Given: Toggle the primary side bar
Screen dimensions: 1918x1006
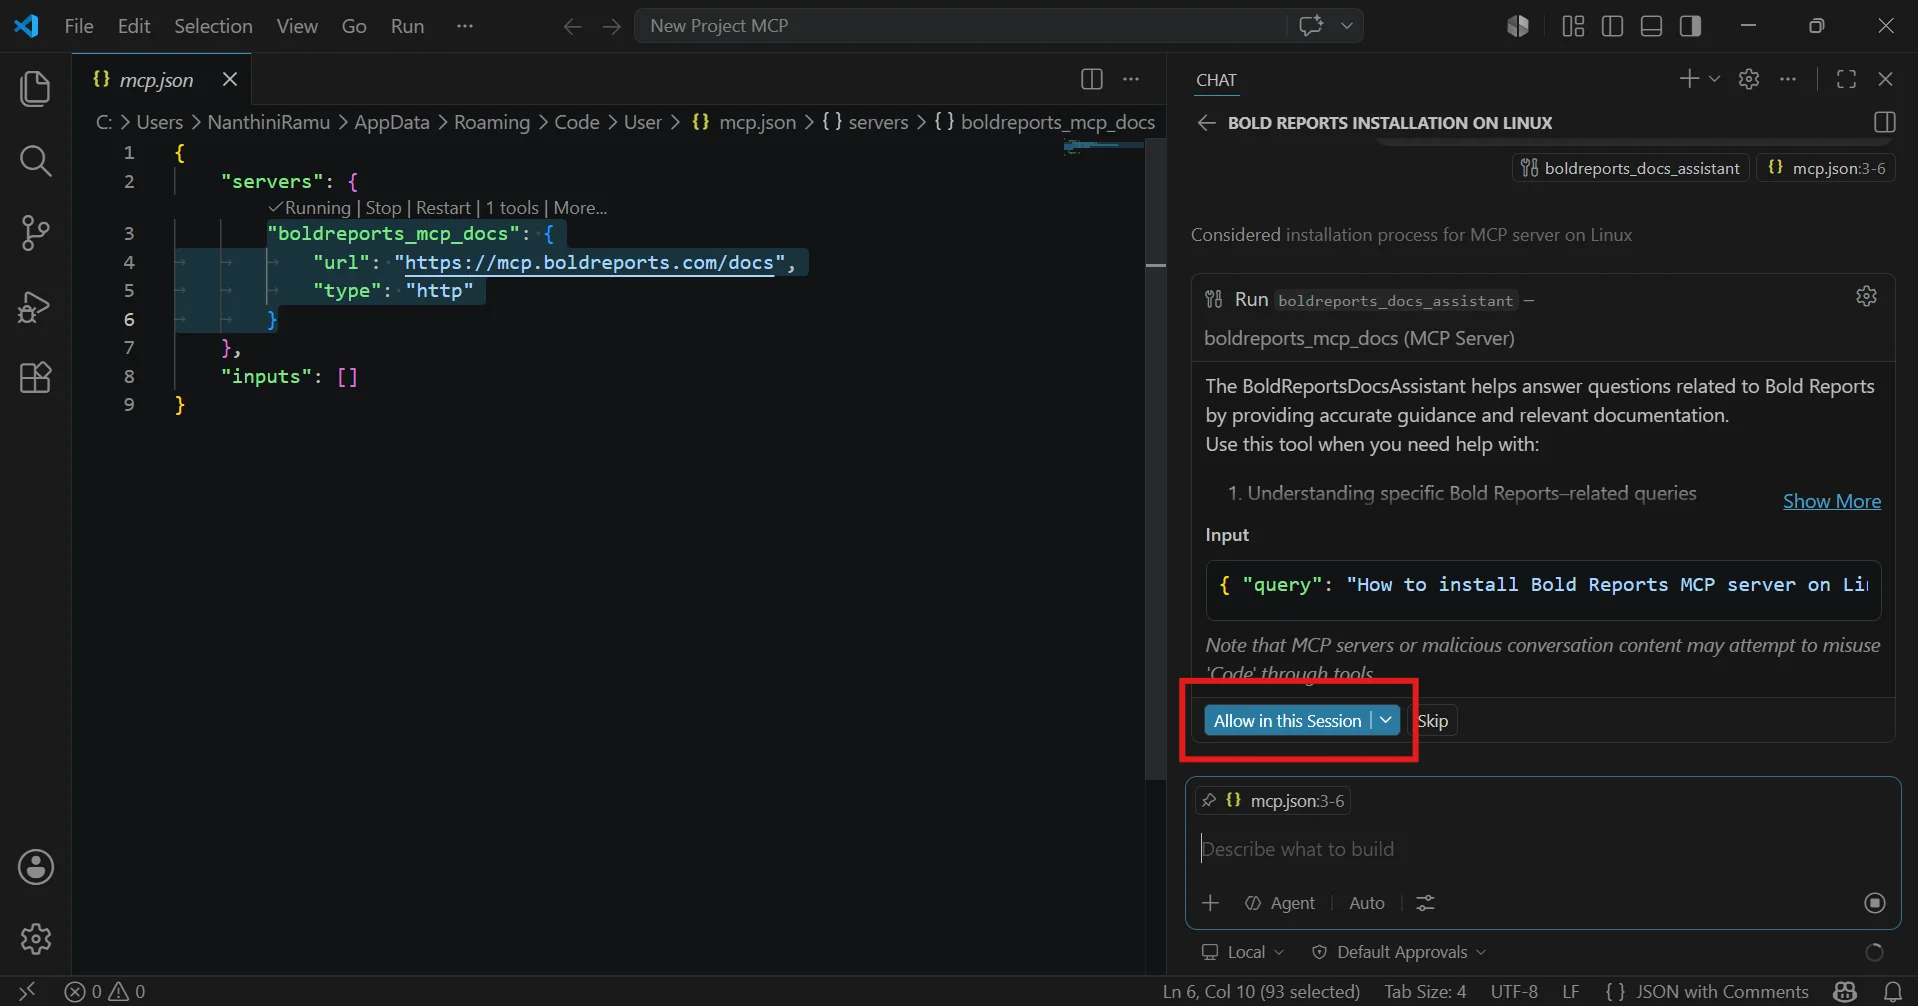Looking at the screenshot, I should pyautogui.click(x=1612, y=26).
